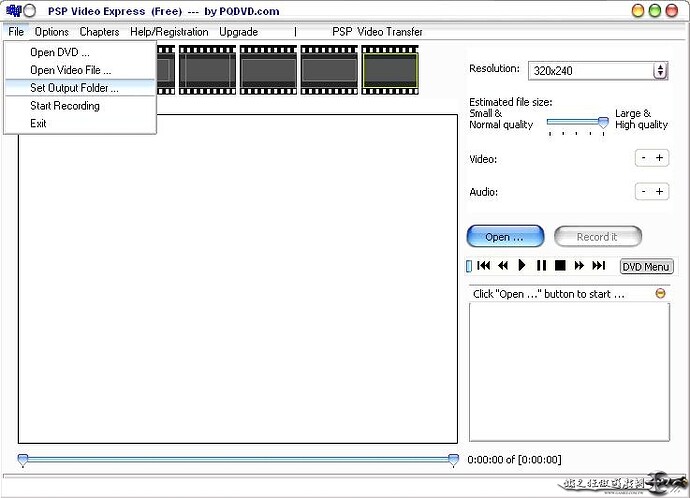Open PSP Video Transfer menu item
The width and height of the screenshot is (690, 498).
click(x=377, y=32)
